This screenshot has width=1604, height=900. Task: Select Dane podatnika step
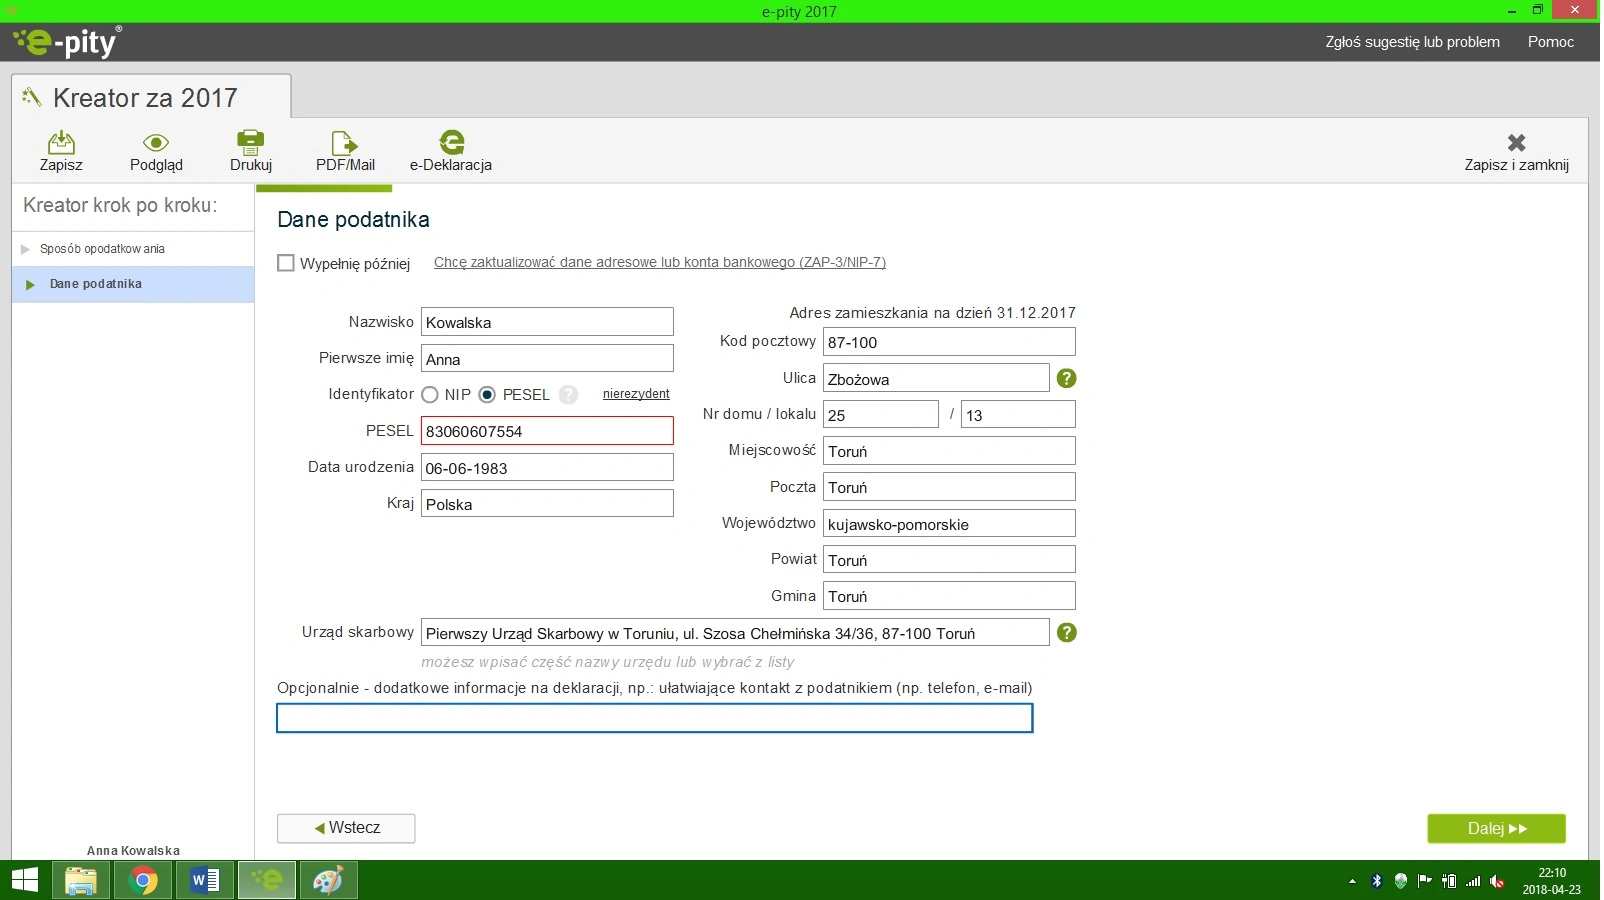[x=133, y=284]
